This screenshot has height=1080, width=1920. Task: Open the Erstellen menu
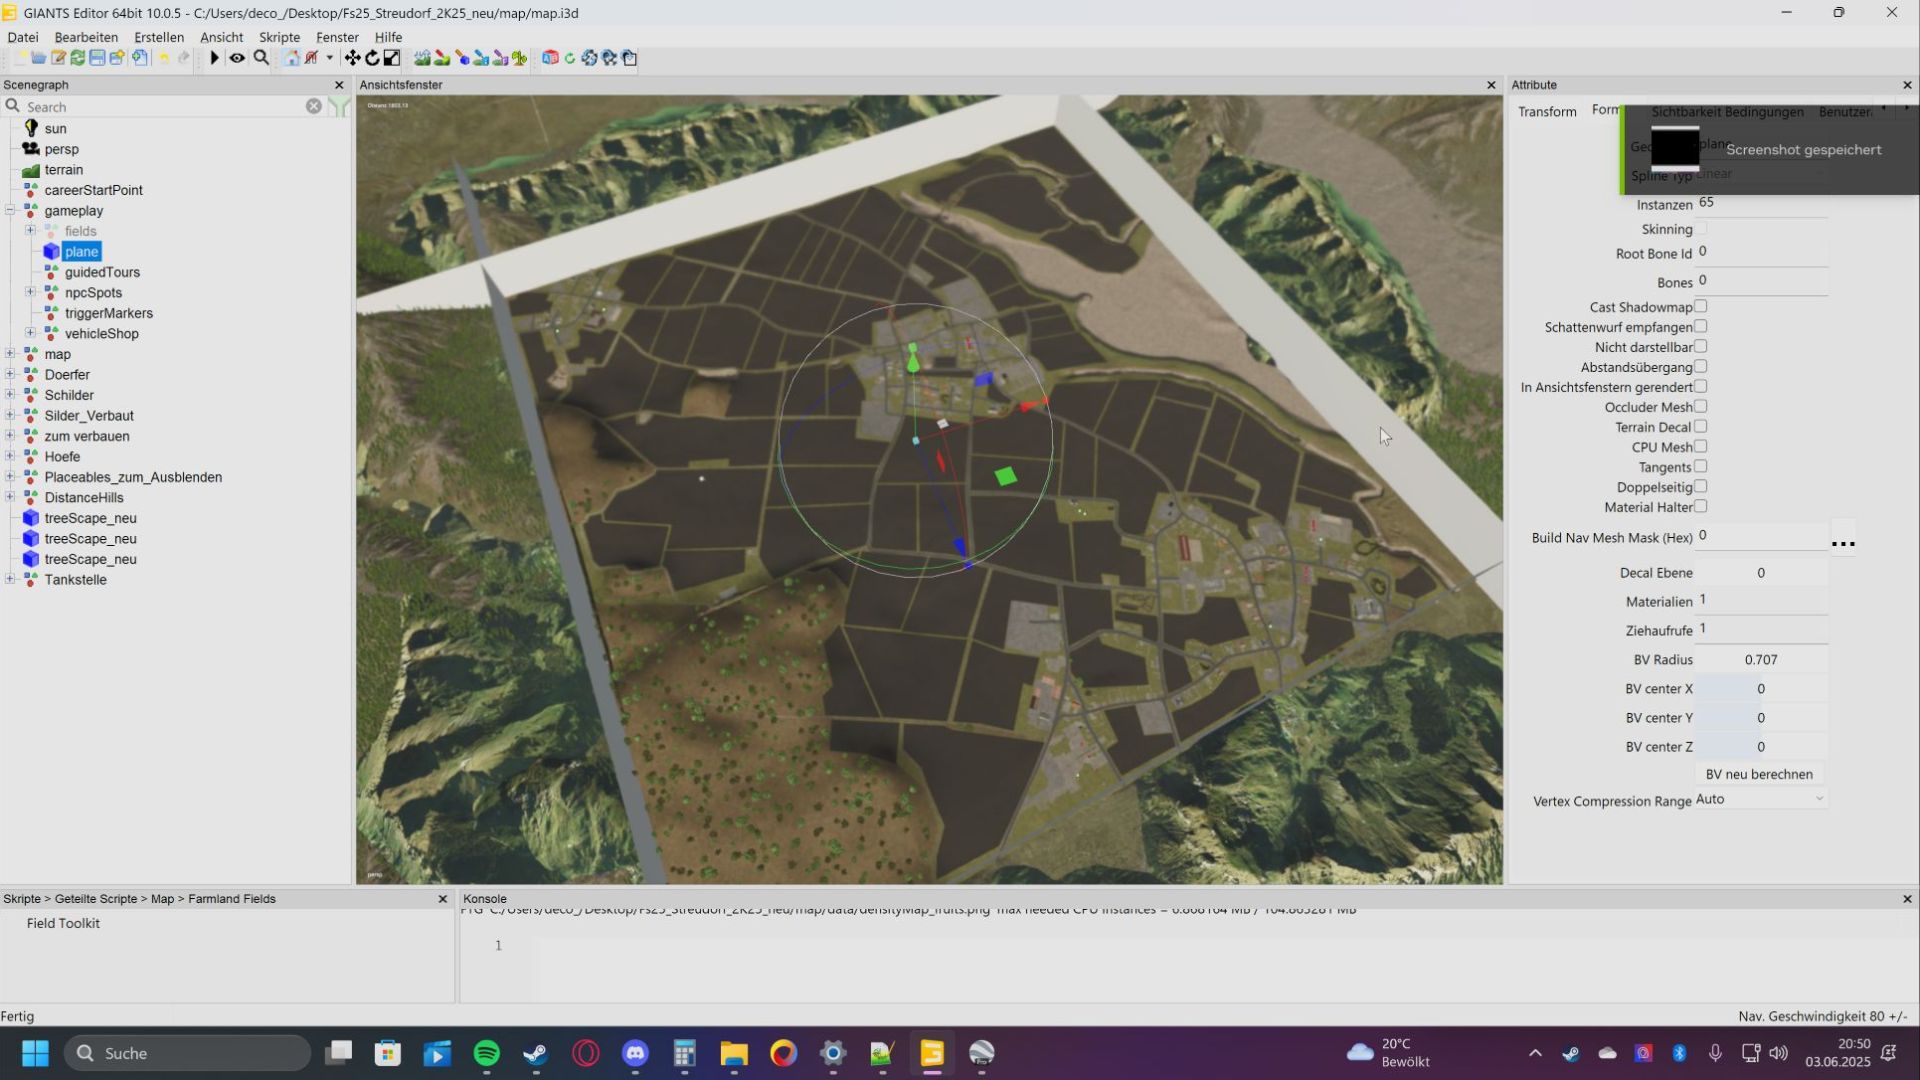click(159, 37)
